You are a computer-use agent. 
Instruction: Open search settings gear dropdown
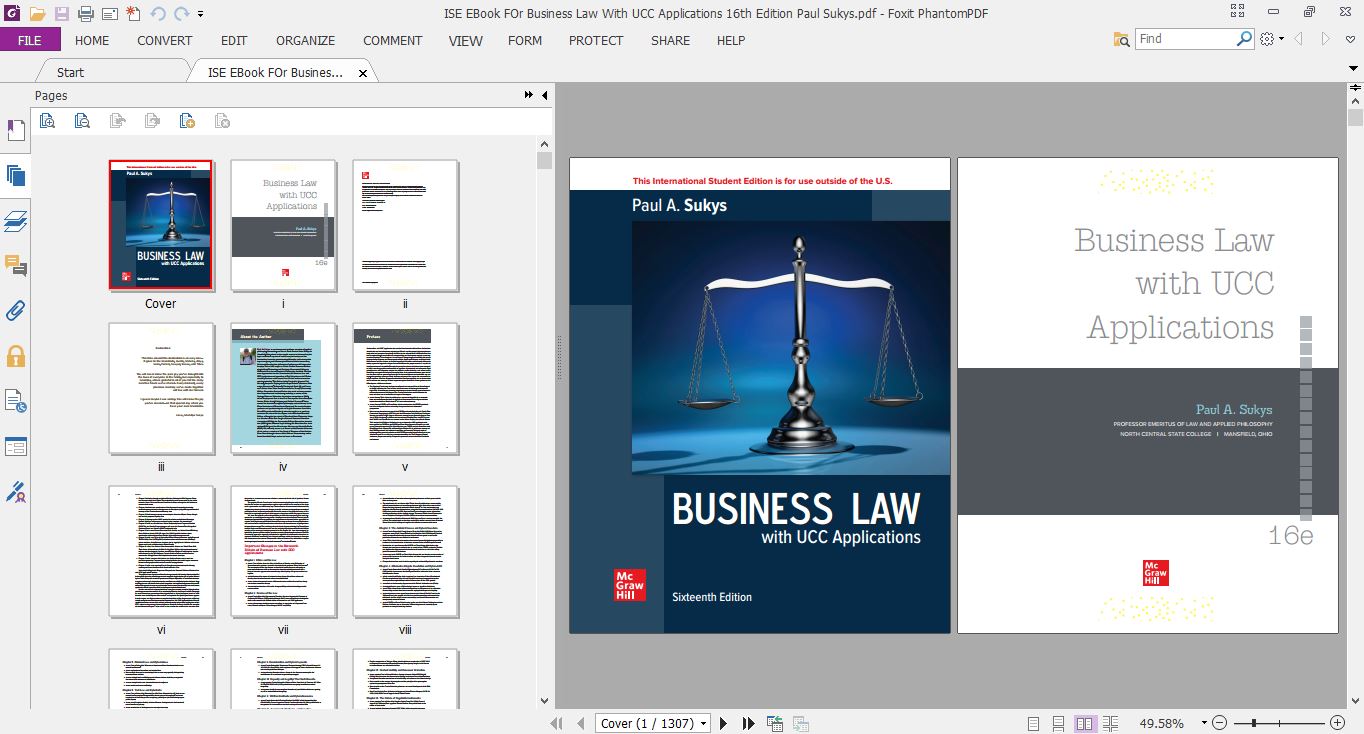pyautogui.click(x=1272, y=39)
